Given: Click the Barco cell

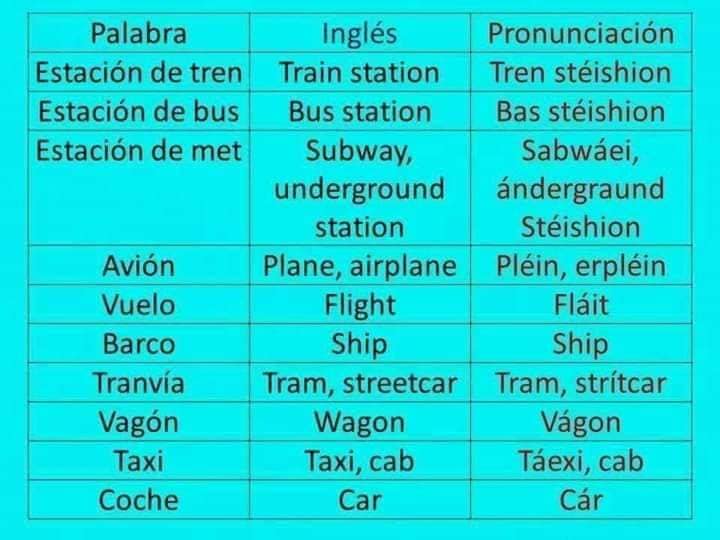Looking at the screenshot, I should click(139, 343).
